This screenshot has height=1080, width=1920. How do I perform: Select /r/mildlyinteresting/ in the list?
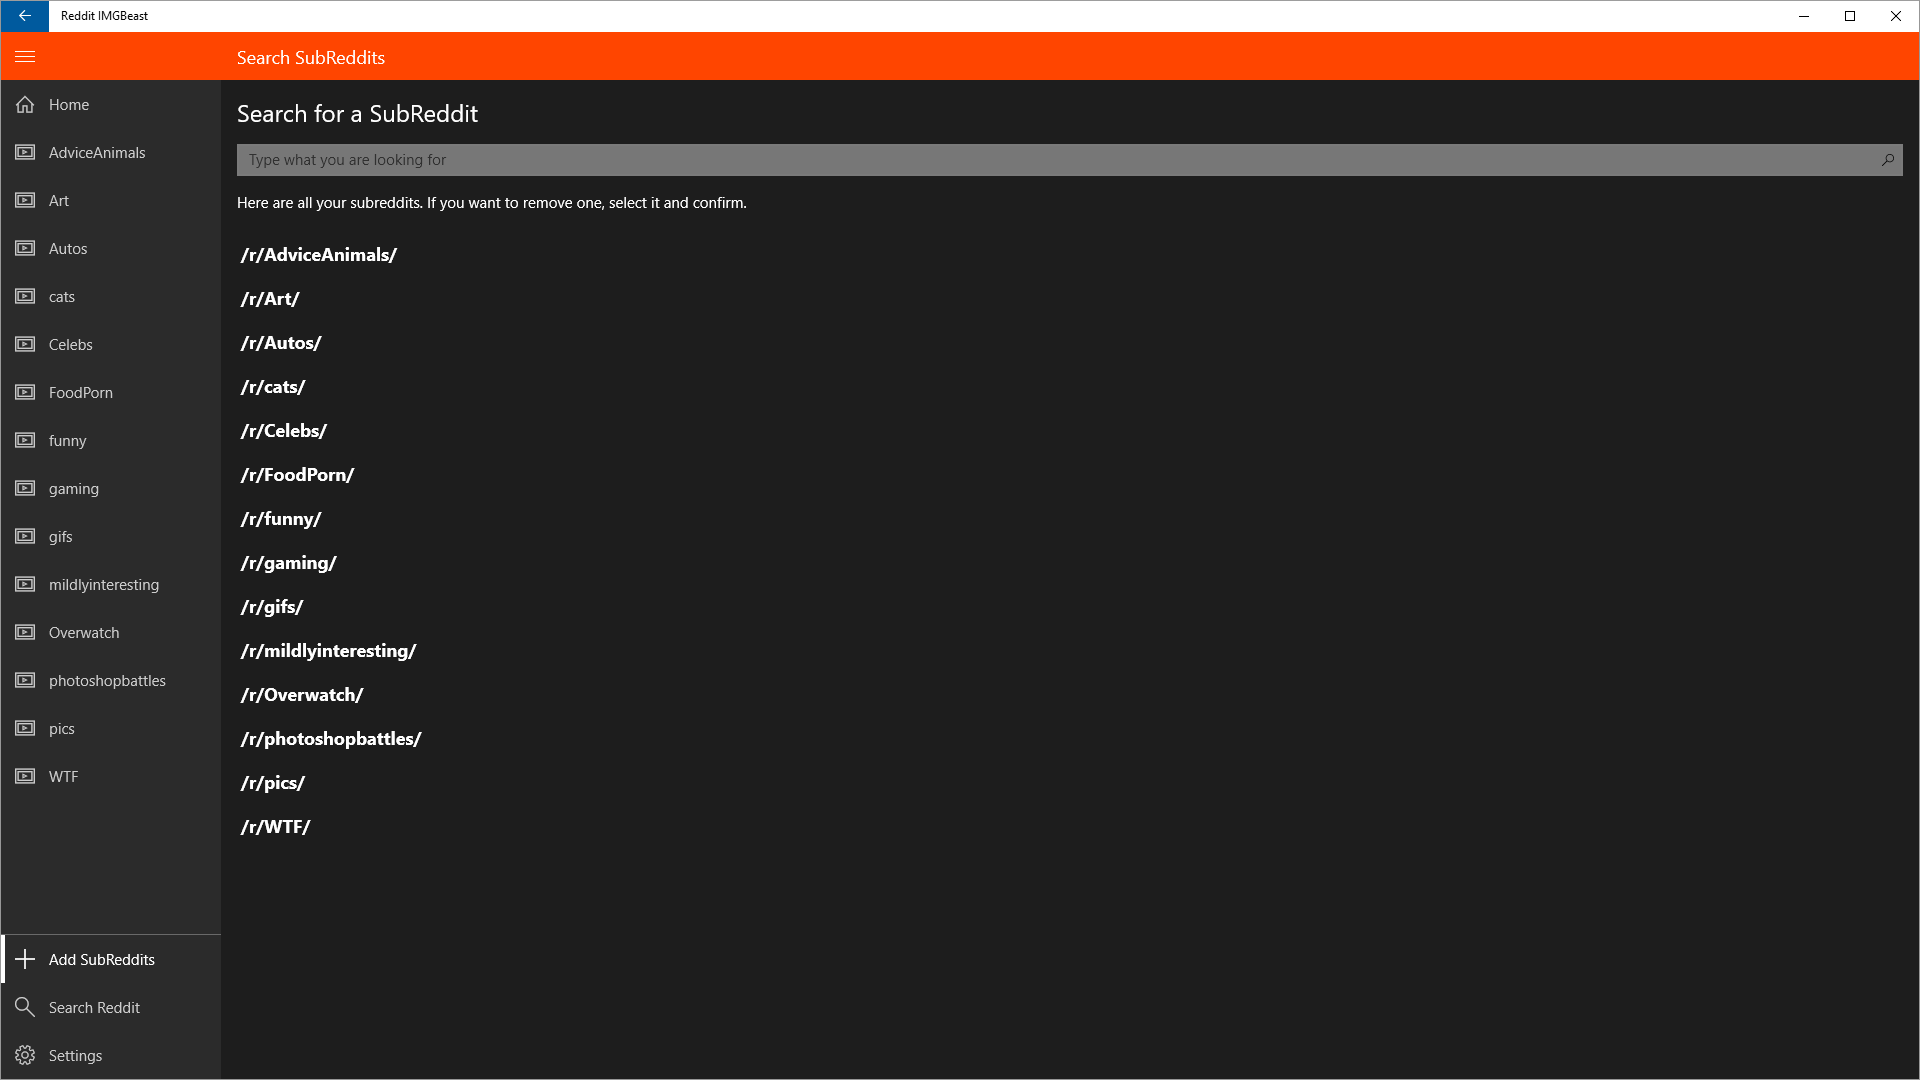tap(328, 651)
